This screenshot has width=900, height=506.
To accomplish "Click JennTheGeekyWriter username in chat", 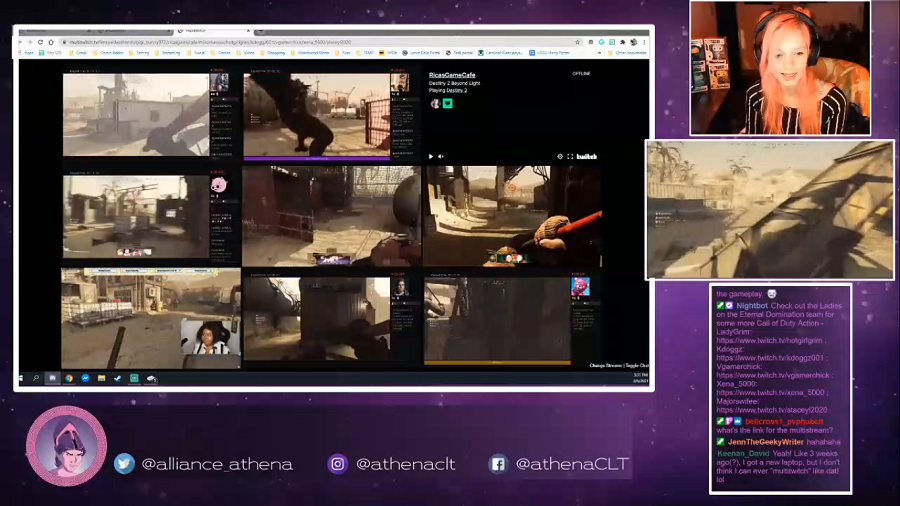I will (766, 442).
